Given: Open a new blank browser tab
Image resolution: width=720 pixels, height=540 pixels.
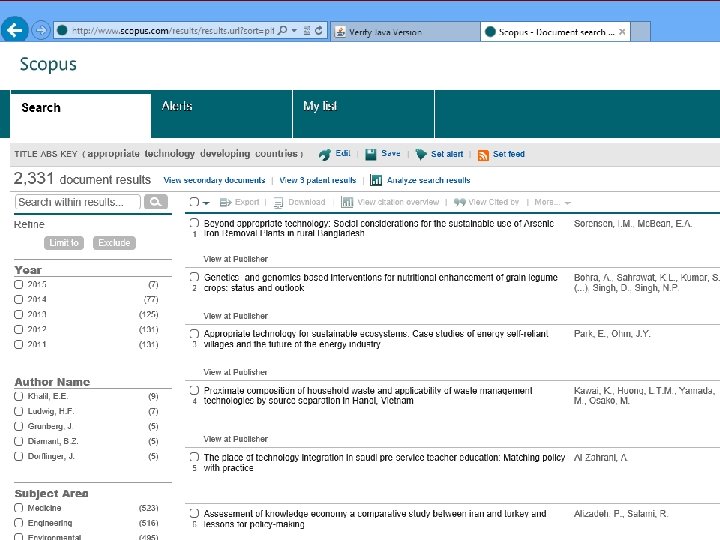Looking at the screenshot, I should coord(641,32).
